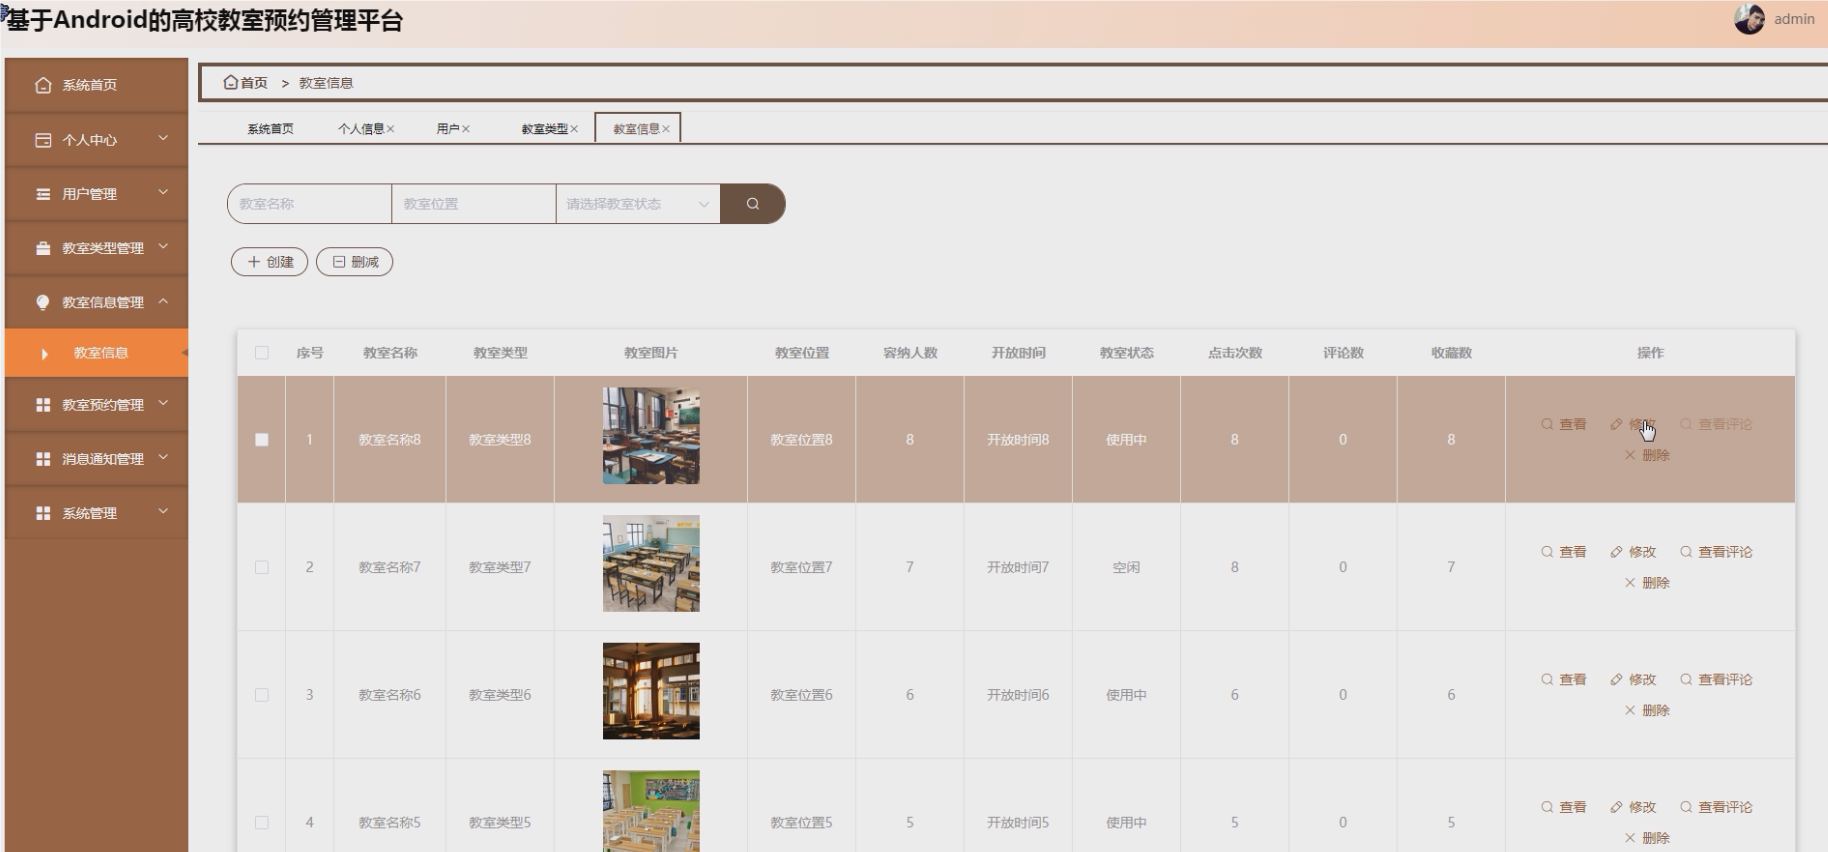Expand 教室类型管理 with its chevron
Viewport: 1828px width, 852px height.
point(163,247)
